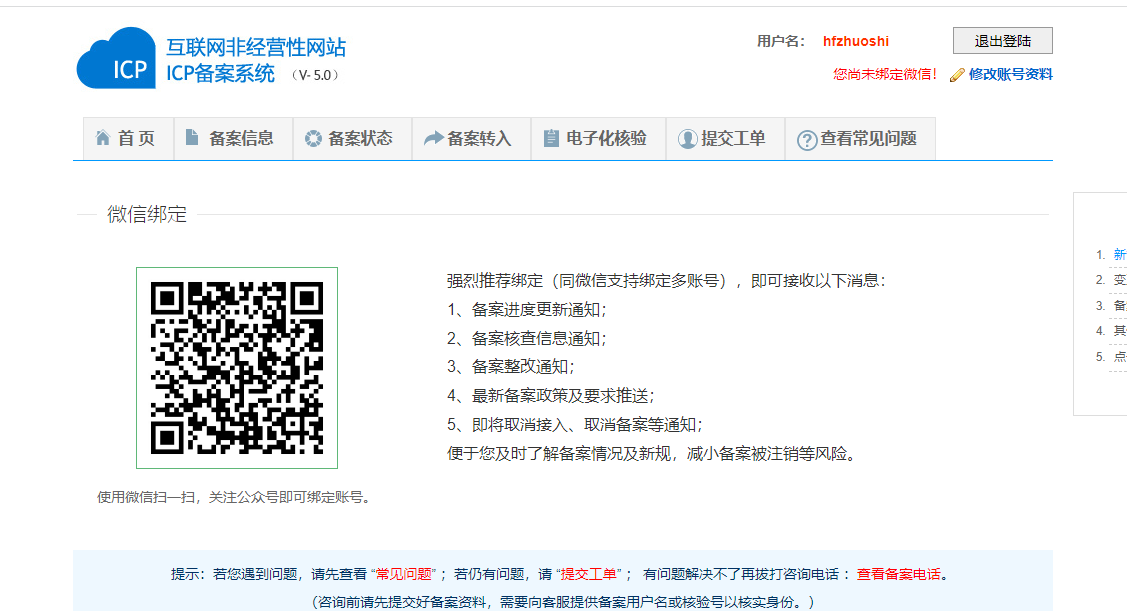Click line 4、最新备案政策及要求推送
This screenshot has height=611, width=1127.
tap(551, 396)
